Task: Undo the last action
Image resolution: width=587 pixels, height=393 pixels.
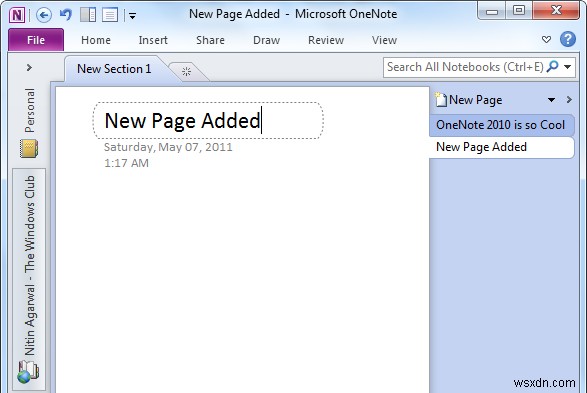Action: 66,15
